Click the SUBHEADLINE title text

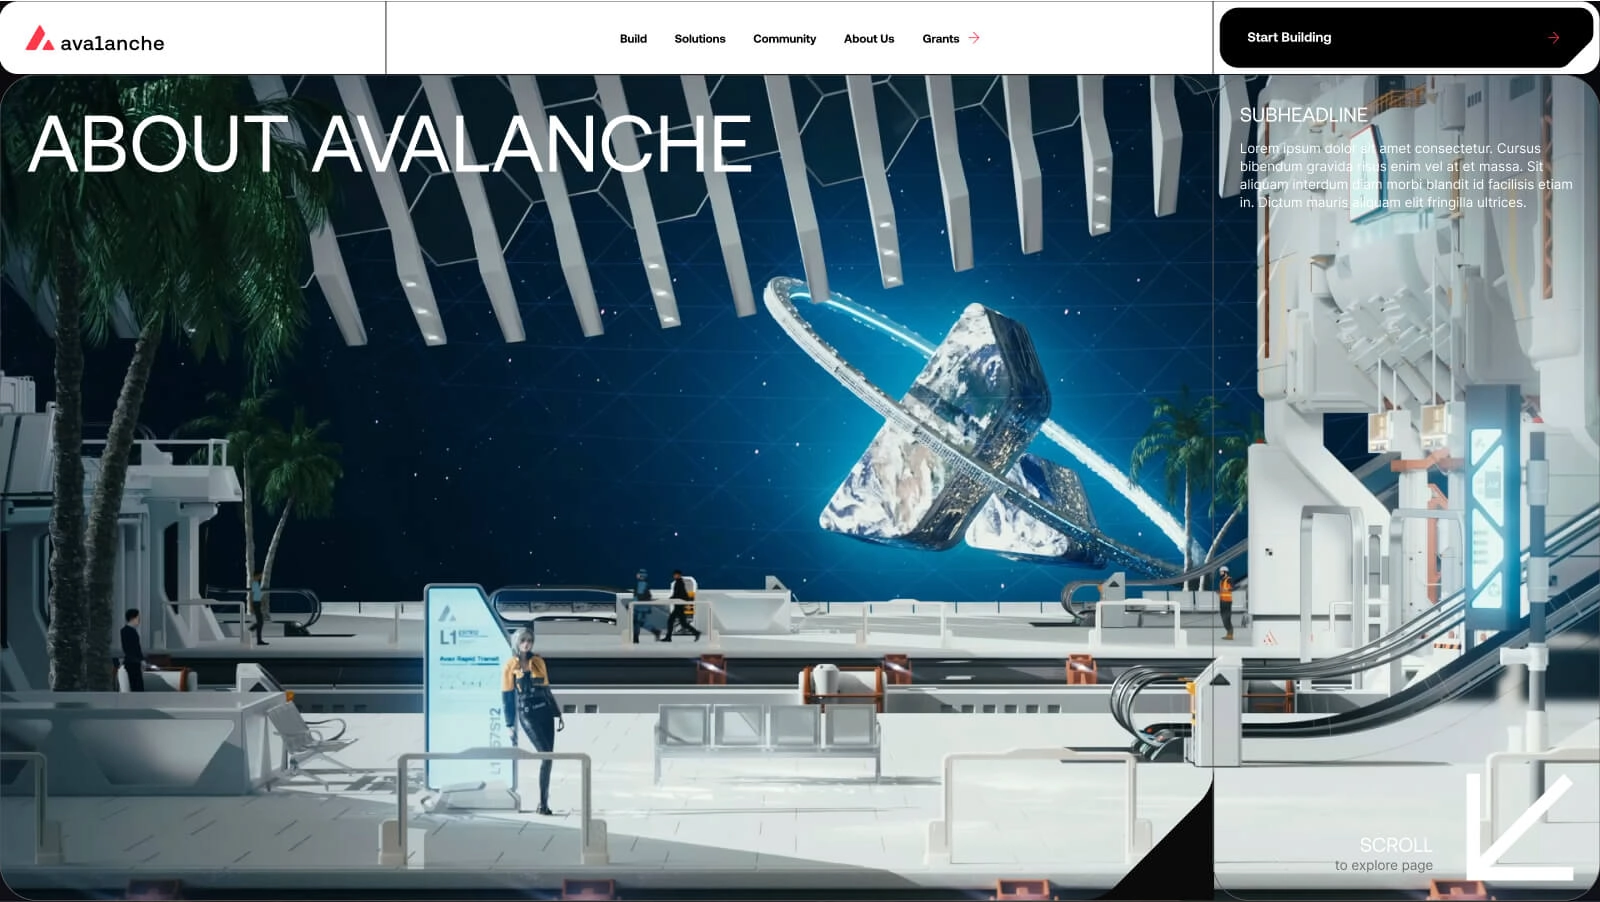click(1303, 115)
